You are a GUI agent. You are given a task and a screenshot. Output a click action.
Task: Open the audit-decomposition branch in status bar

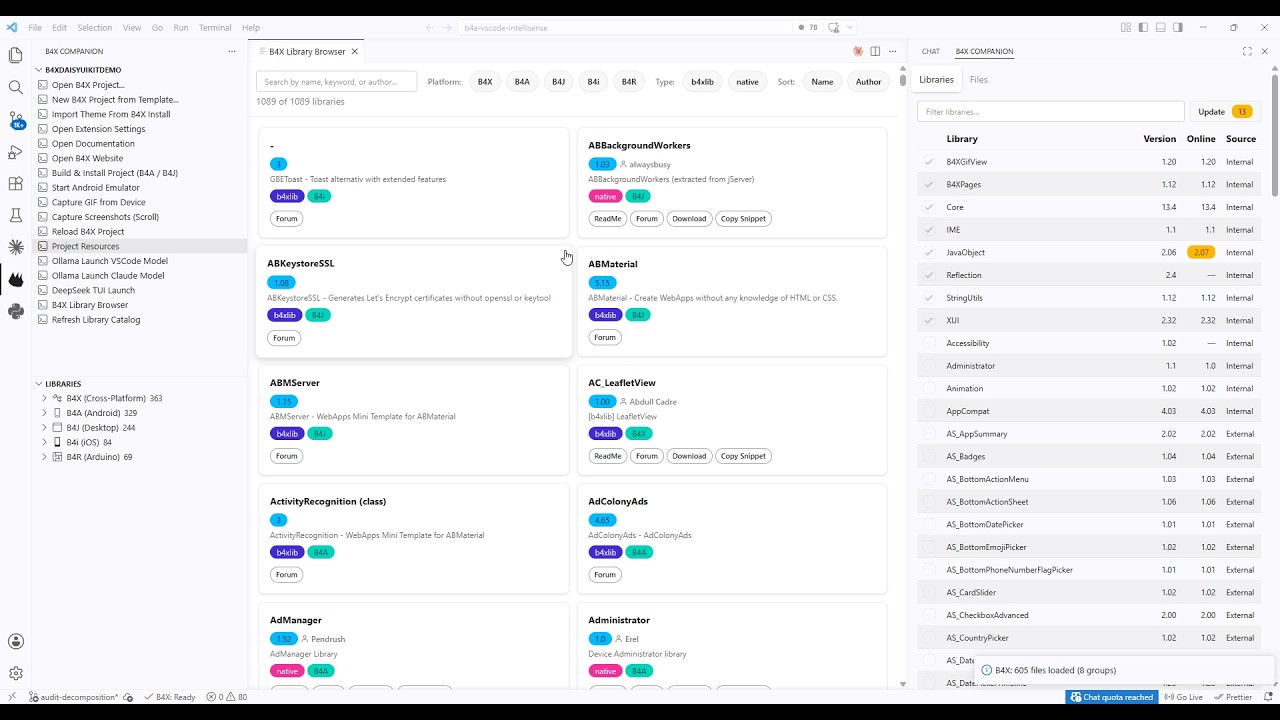pos(73,697)
